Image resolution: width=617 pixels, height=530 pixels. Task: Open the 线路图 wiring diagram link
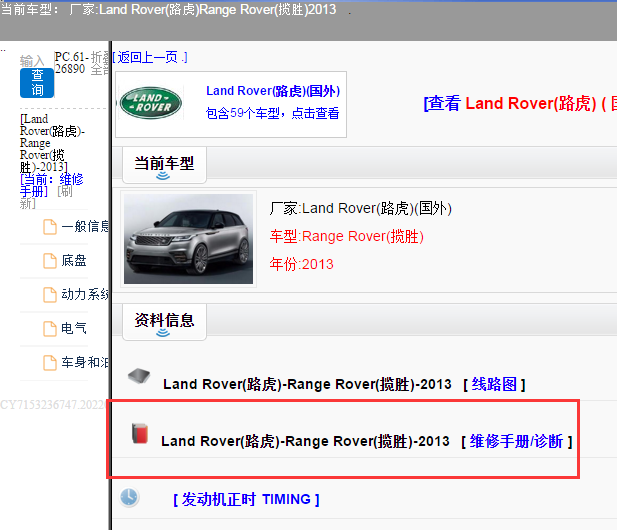(494, 384)
